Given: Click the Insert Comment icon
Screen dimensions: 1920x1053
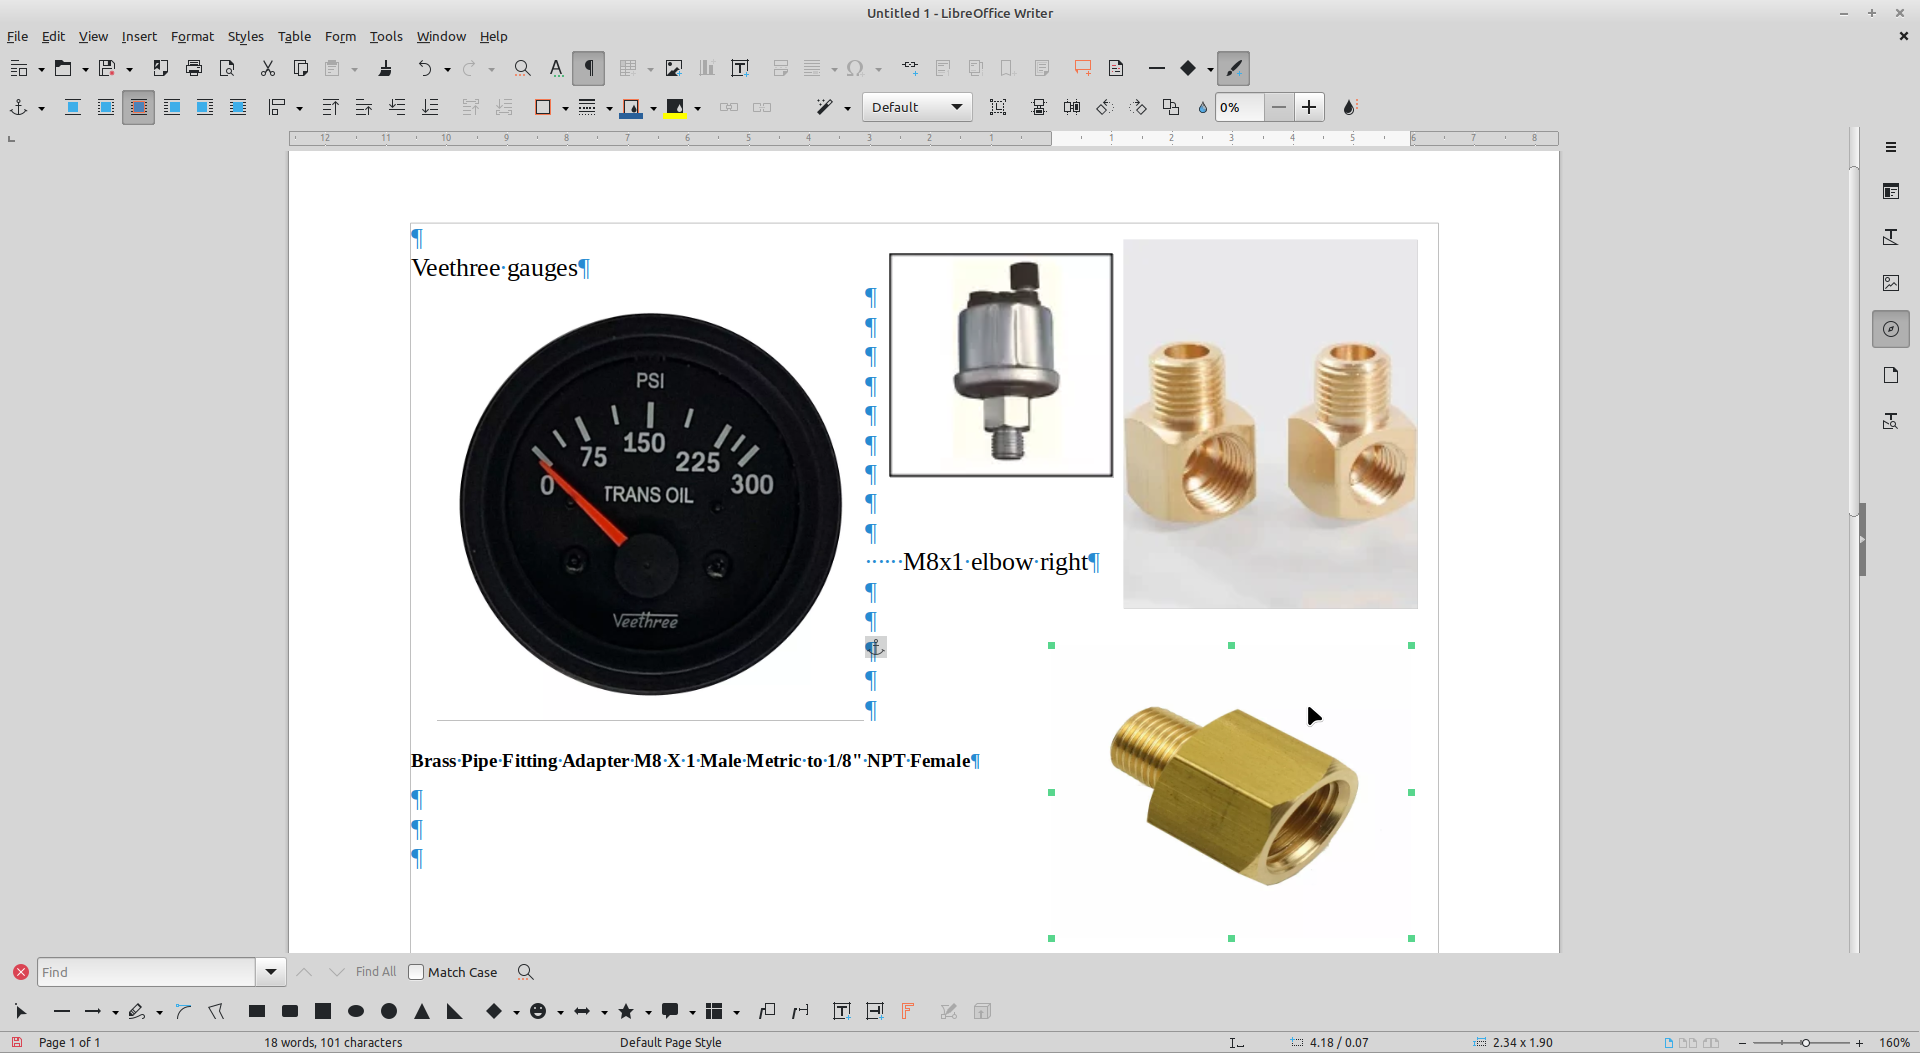Looking at the screenshot, I should pyautogui.click(x=1082, y=68).
